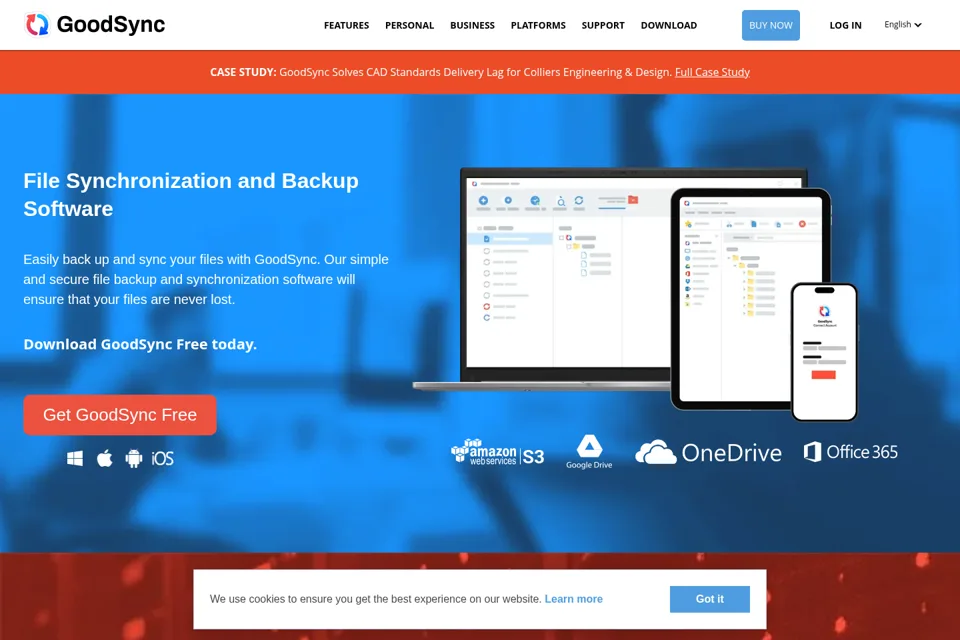This screenshot has width=960, height=640.
Task: Click the 'Download GoodSync Free today.' text
Action: click(x=140, y=344)
